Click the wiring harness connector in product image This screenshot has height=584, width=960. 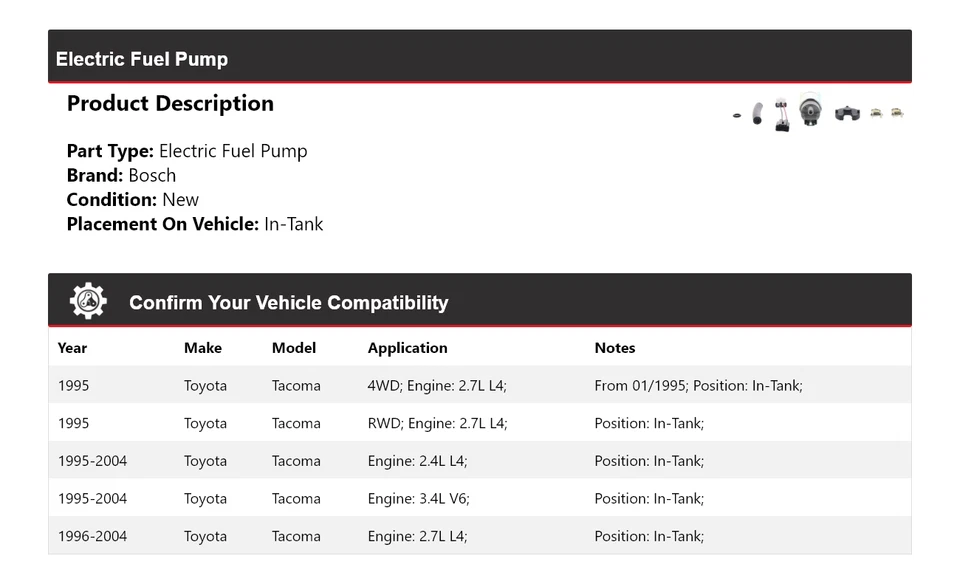coord(782,115)
